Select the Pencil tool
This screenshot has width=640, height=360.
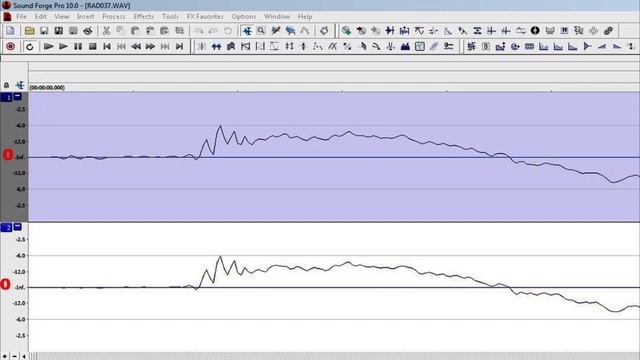click(276, 31)
